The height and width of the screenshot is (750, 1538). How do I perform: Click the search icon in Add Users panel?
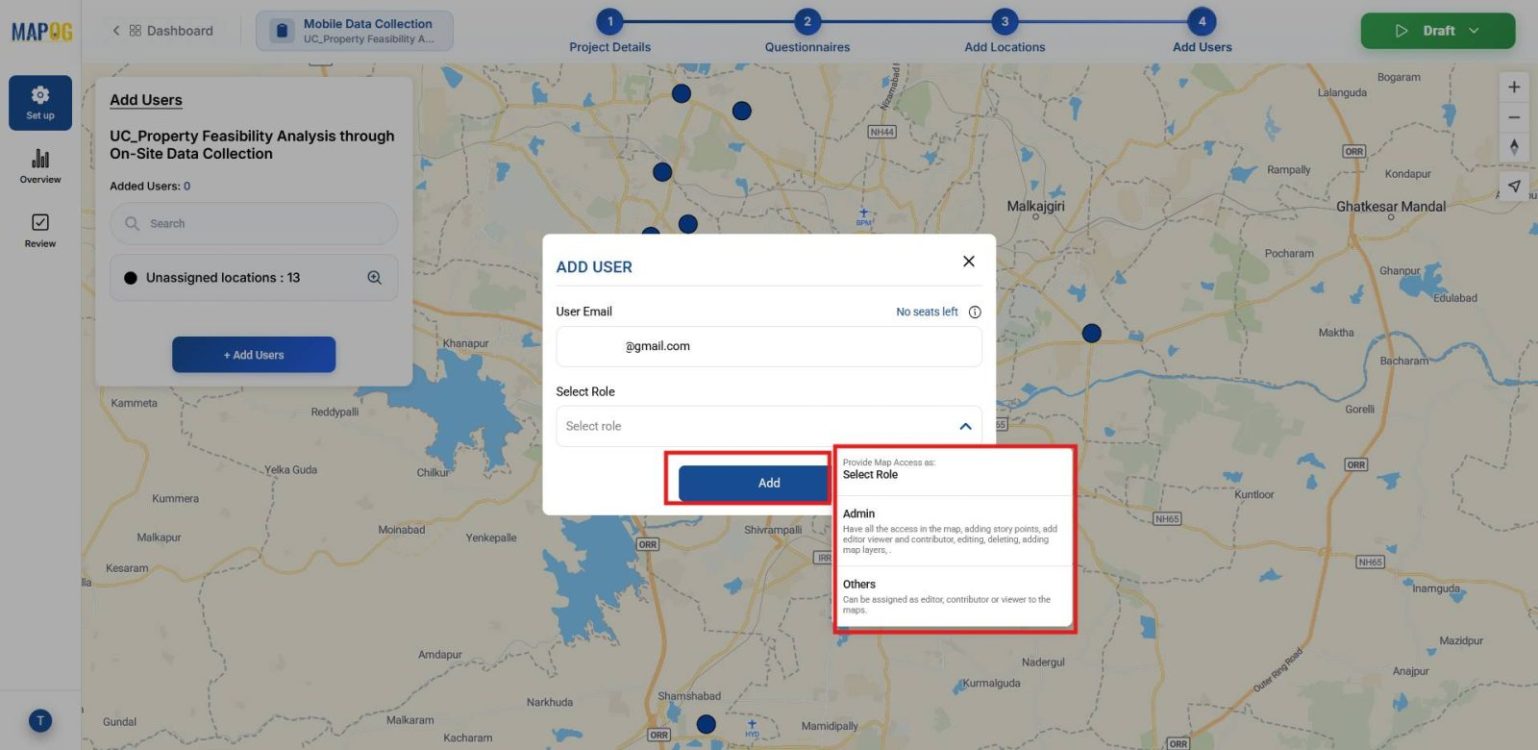133,223
